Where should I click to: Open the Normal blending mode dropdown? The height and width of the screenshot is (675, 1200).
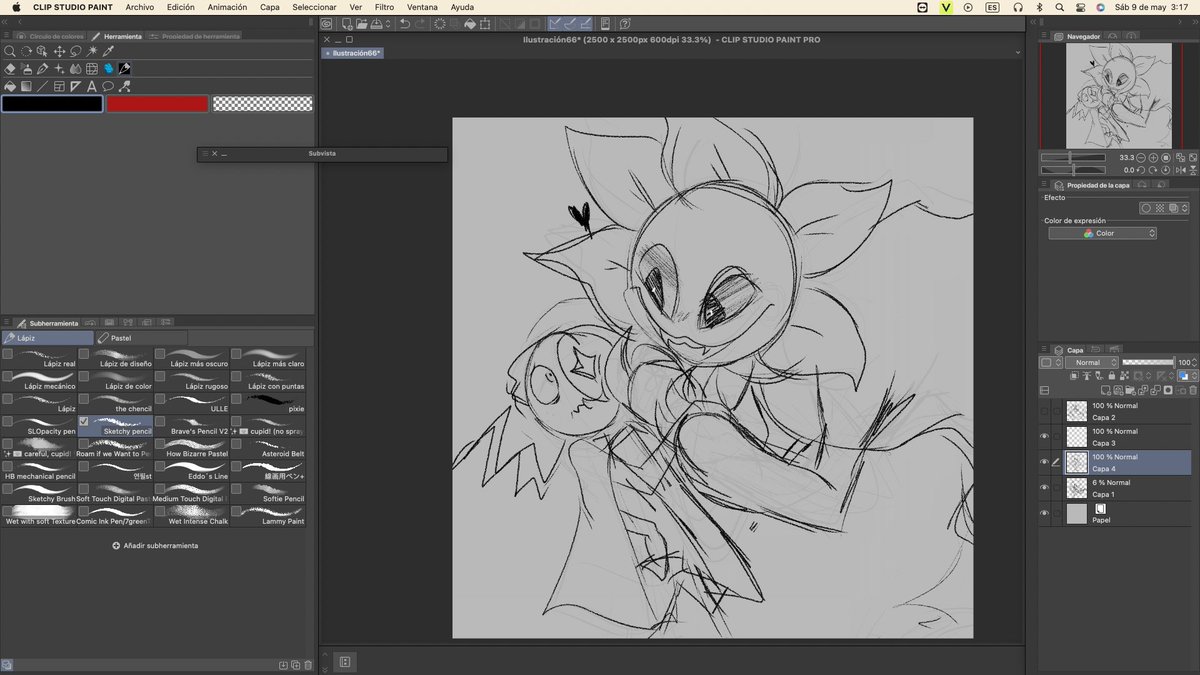[x=1092, y=363]
